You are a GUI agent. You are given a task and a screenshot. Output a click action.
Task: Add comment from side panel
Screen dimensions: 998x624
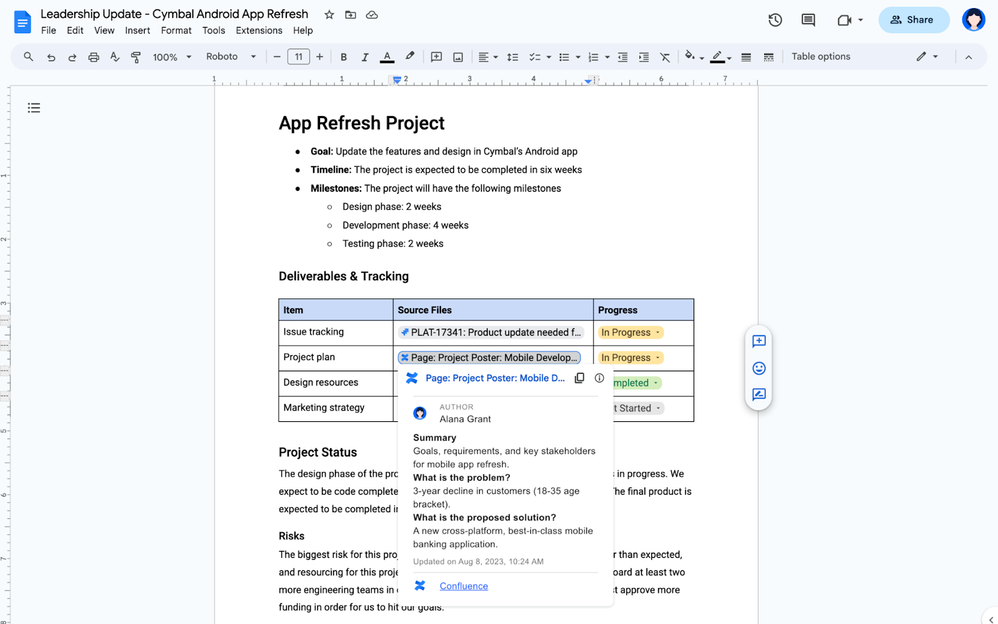point(759,341)
